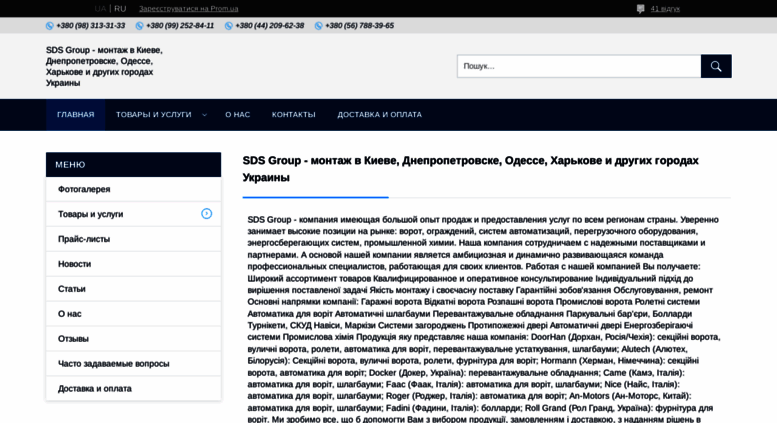The height and width of the screenshot is (423, 777).
Task: Expand sidebar Товары и услуги circle arrow
Action: pos(207,213)
